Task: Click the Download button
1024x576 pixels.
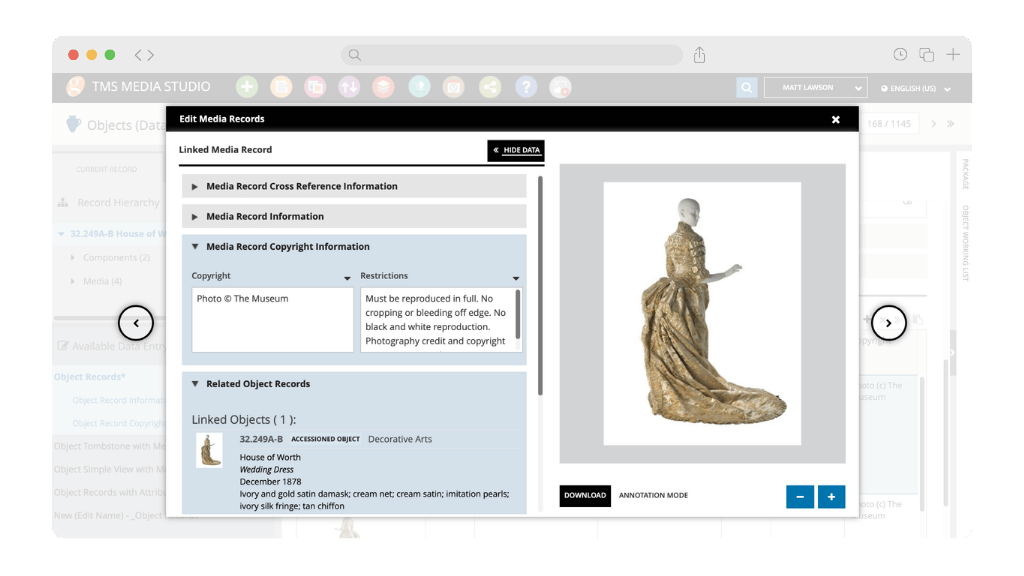Action: coord(585,496)
